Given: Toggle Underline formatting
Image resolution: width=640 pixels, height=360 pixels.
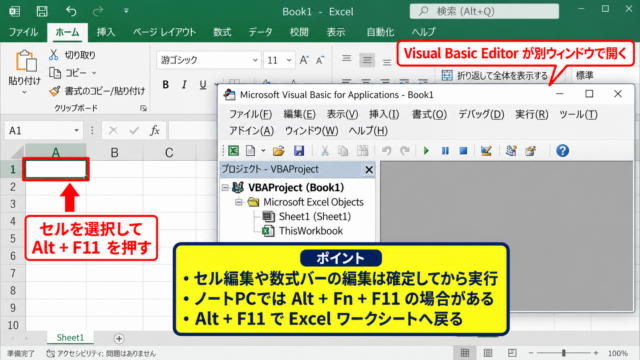Looking at the screenshot, I should (202, 84).
